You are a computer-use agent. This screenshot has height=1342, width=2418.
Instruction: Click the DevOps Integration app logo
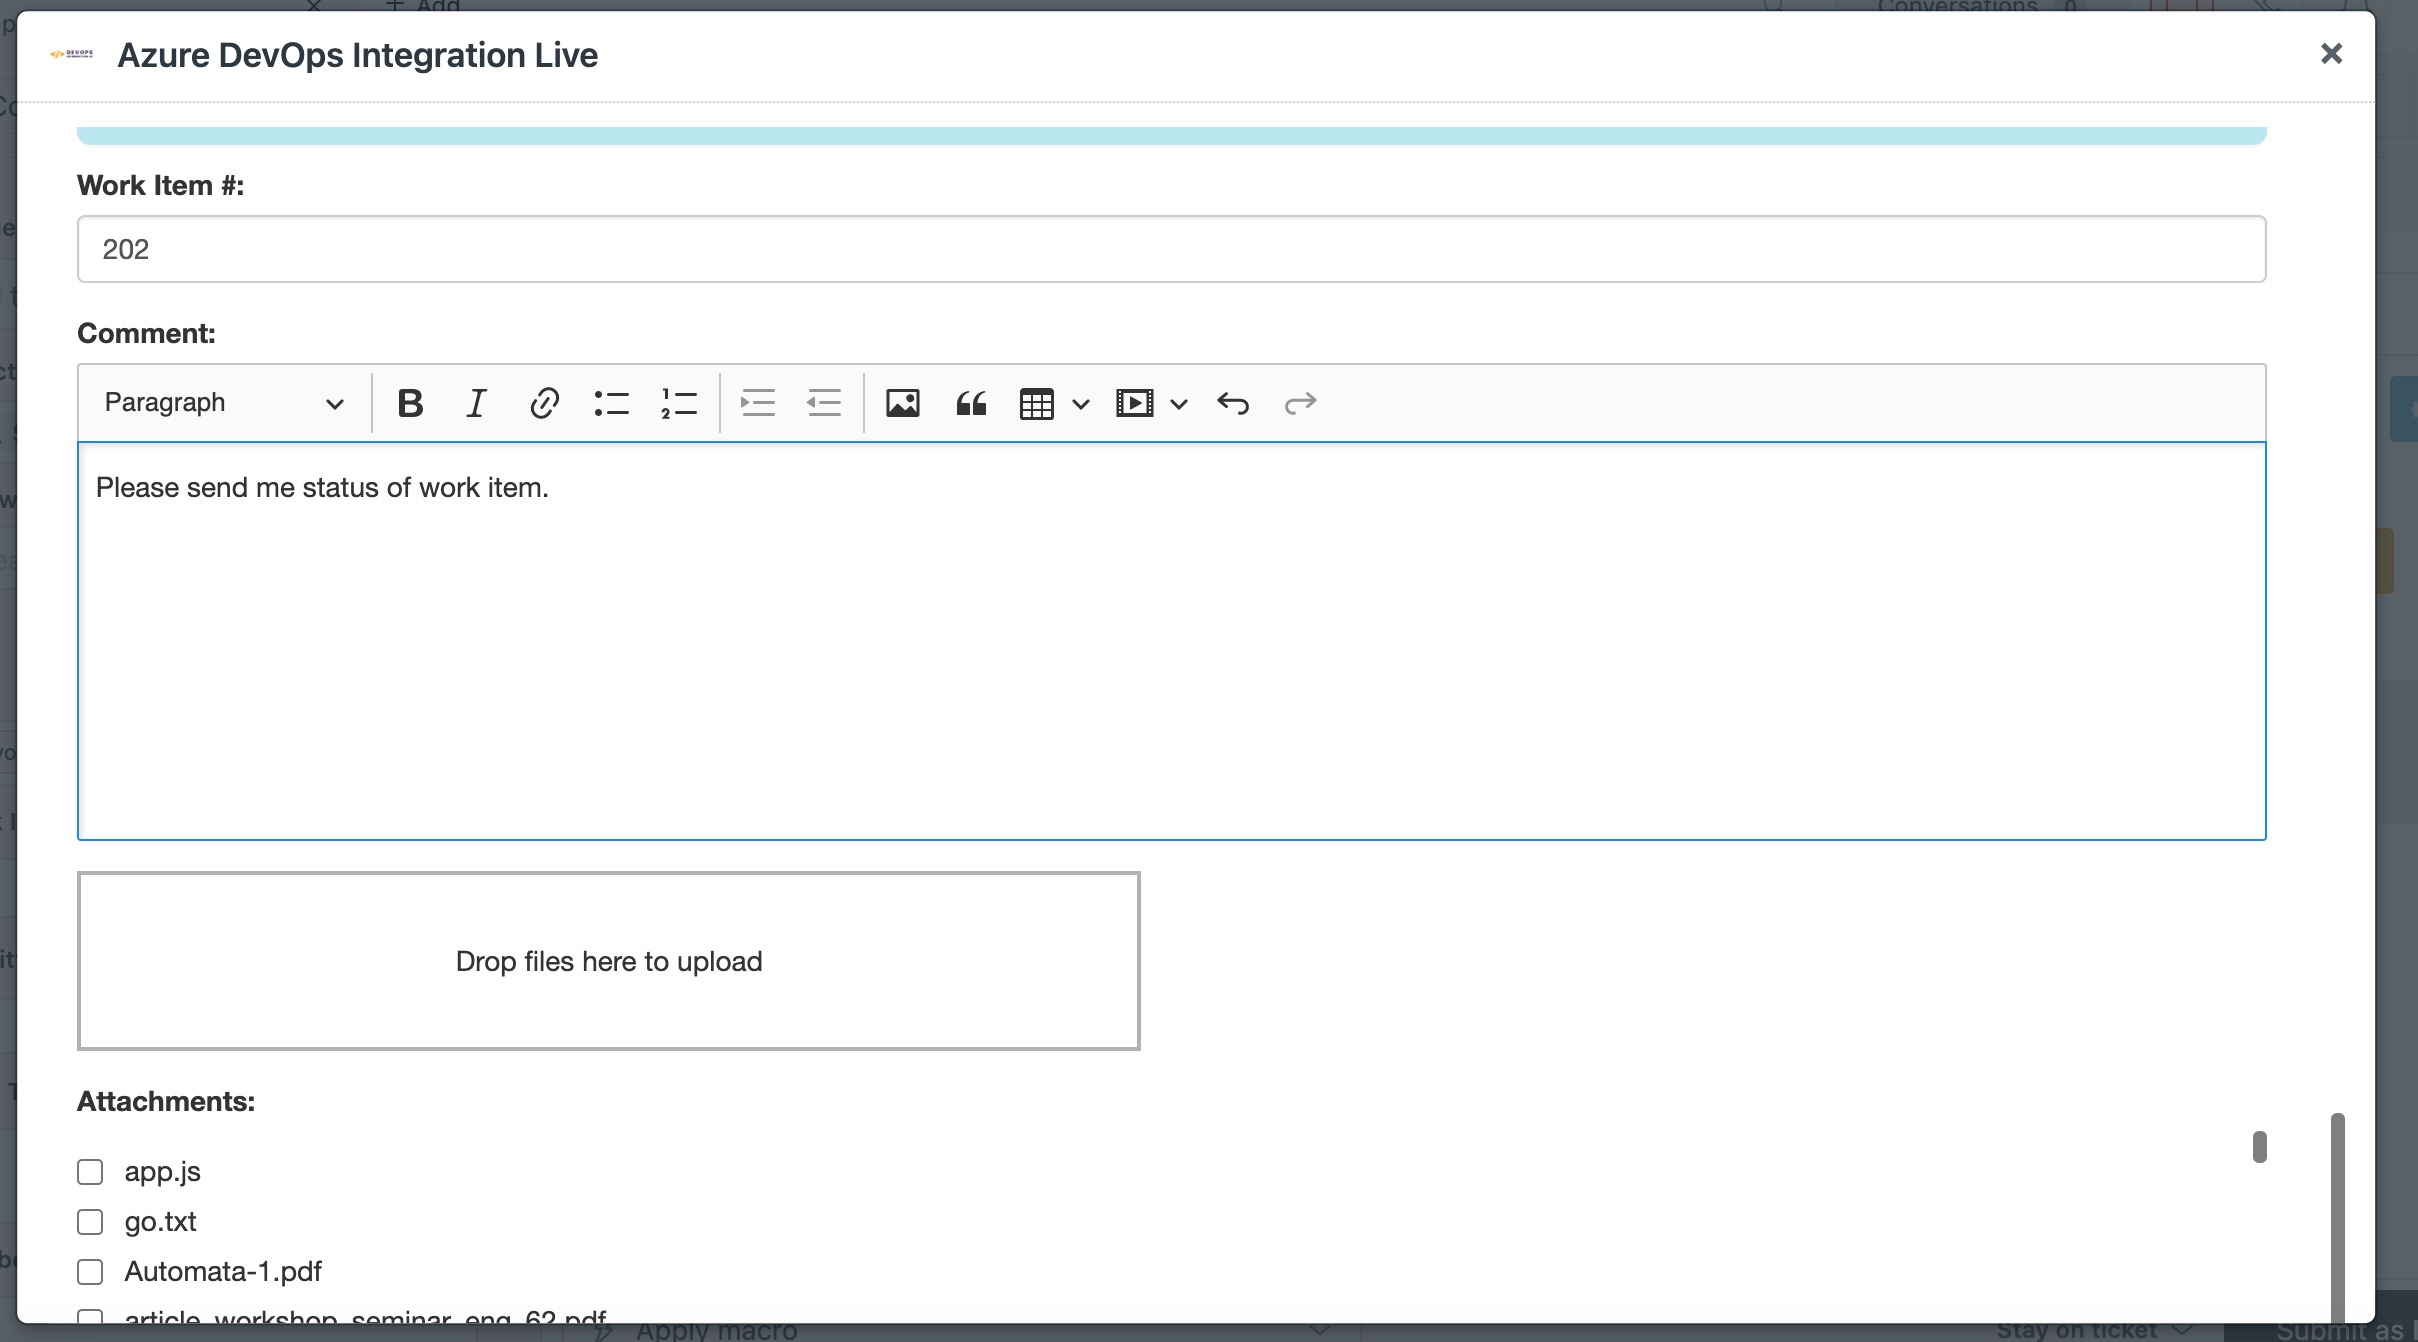point(72,54)
